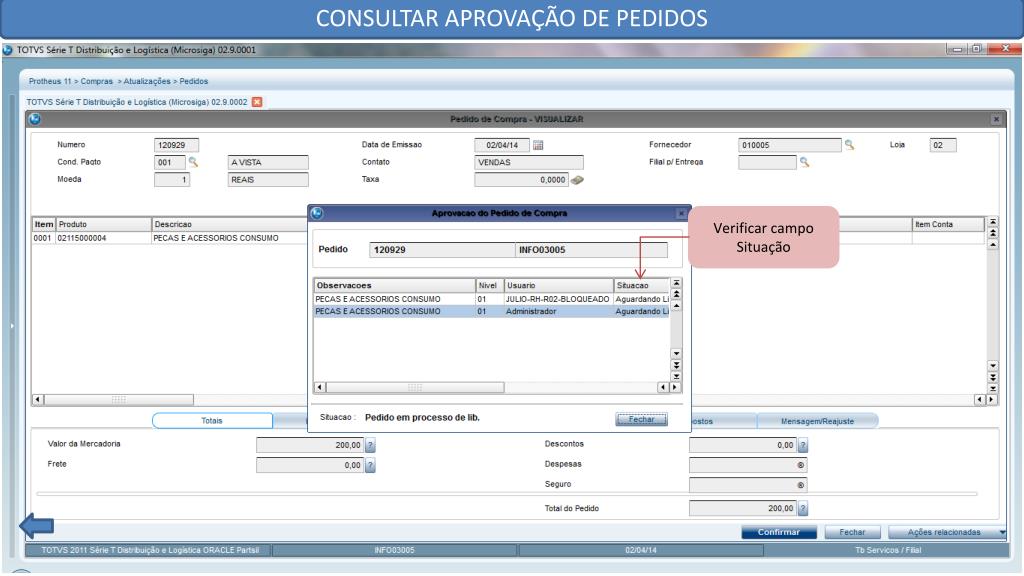The width and height of the screenshot is (1024, 576).
Task: Click the globe icon in Pedido de Compra title bar
Action: click(x=35, y=119)
